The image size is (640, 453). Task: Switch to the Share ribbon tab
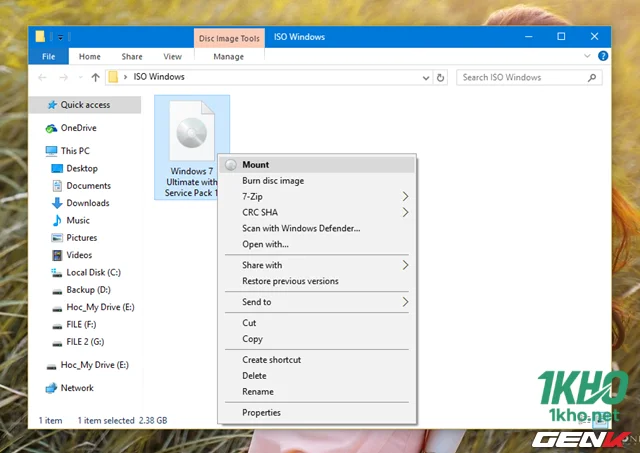[x=132, y=56]
